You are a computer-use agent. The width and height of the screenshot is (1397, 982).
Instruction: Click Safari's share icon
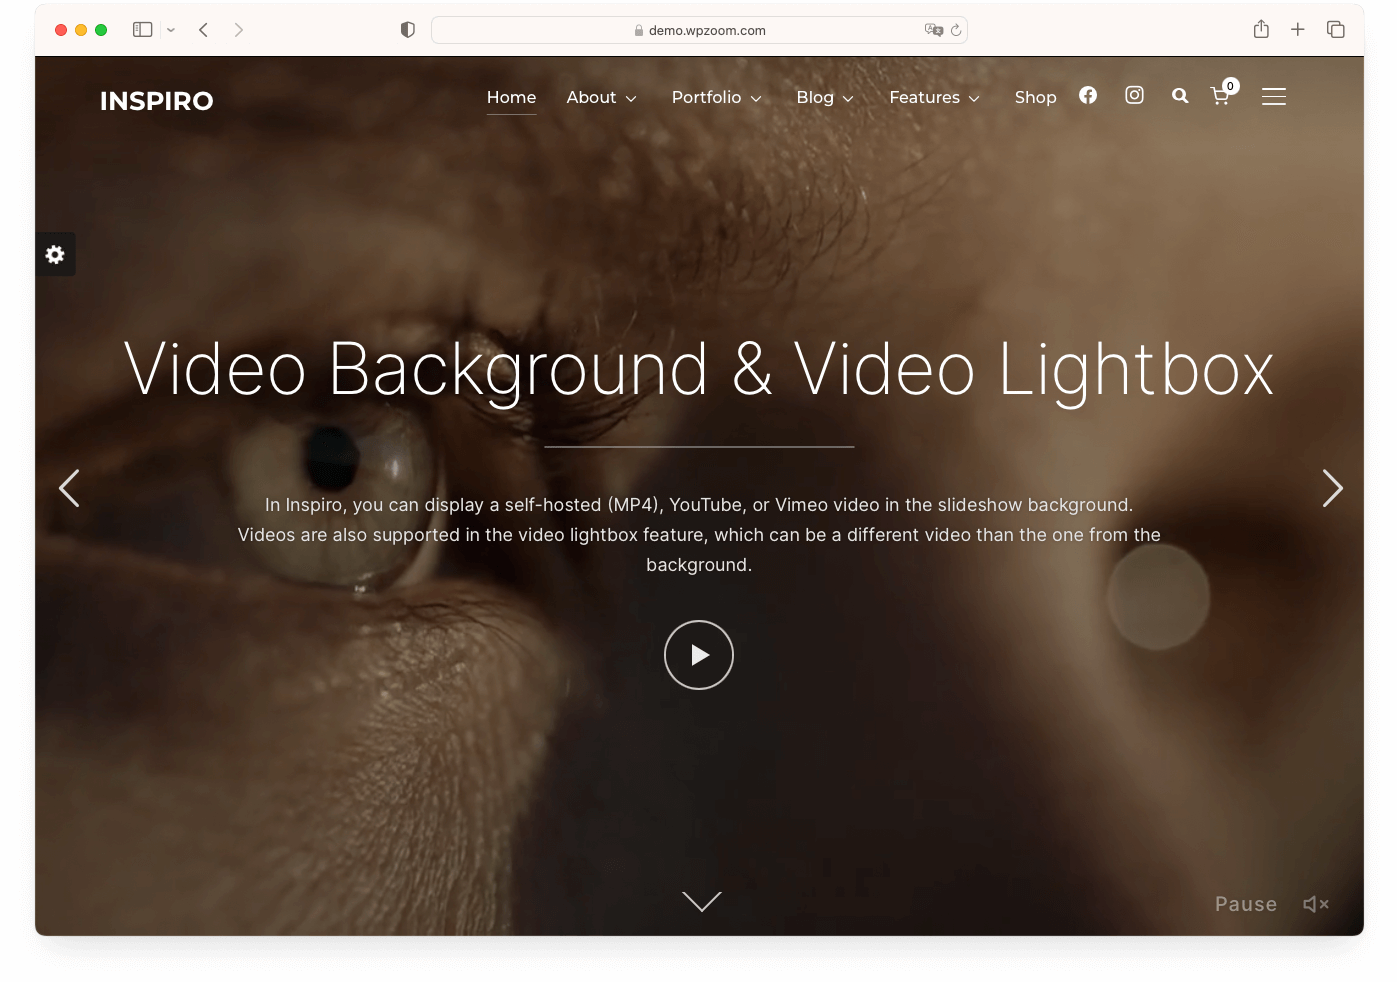pos(1261,30)
